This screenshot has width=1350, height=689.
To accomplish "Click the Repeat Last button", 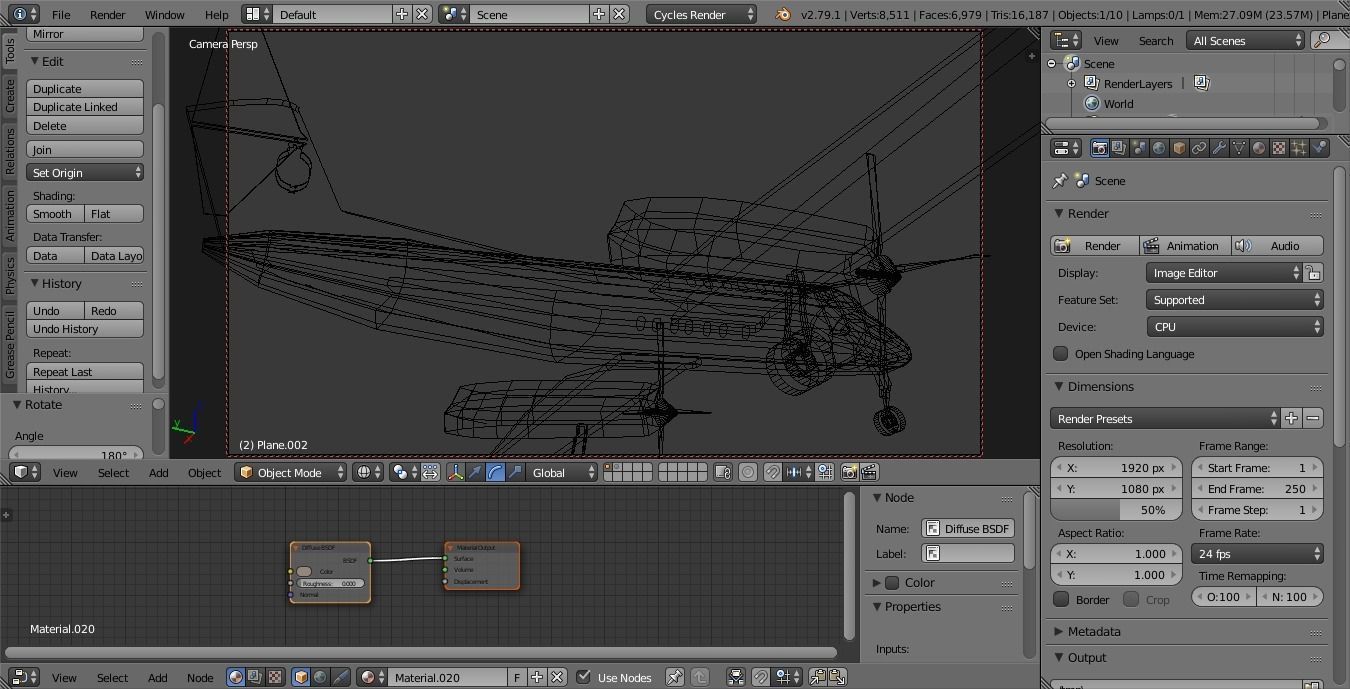I will tap(85, 371).
